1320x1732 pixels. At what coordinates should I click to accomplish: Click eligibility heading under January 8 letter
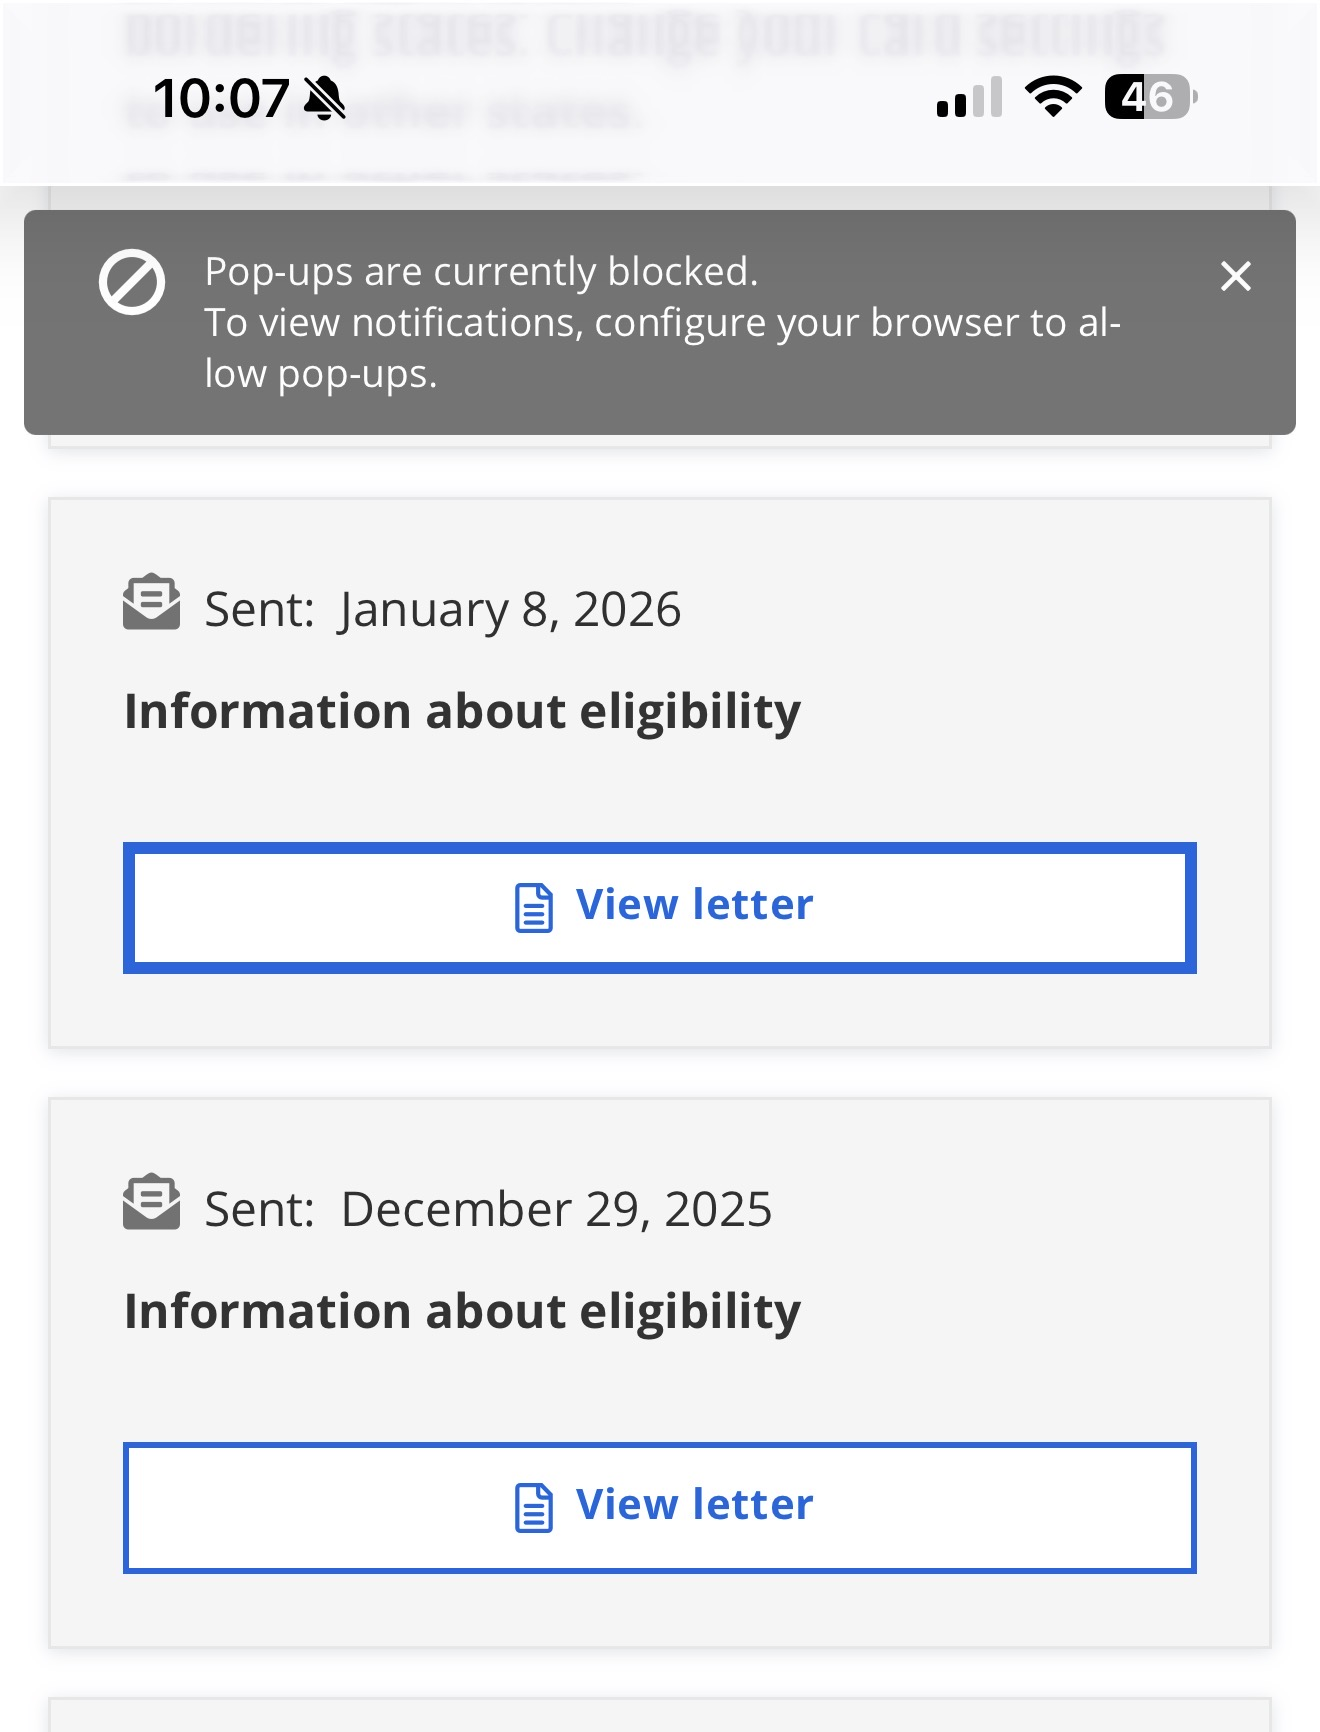pos(462,712)
